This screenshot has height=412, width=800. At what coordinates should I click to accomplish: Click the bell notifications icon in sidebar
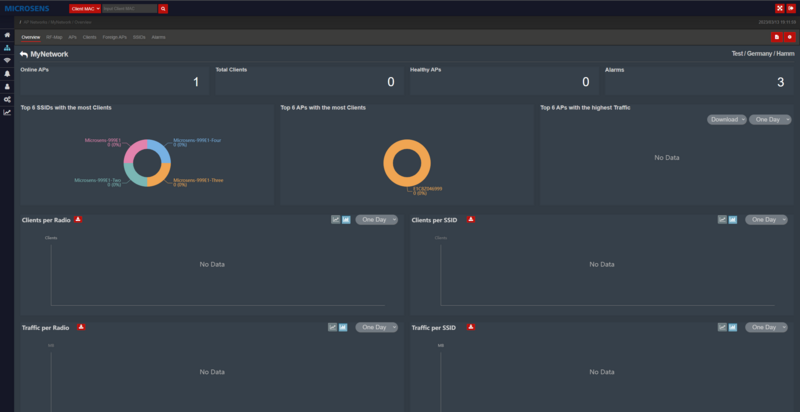[x=8, y=73]
